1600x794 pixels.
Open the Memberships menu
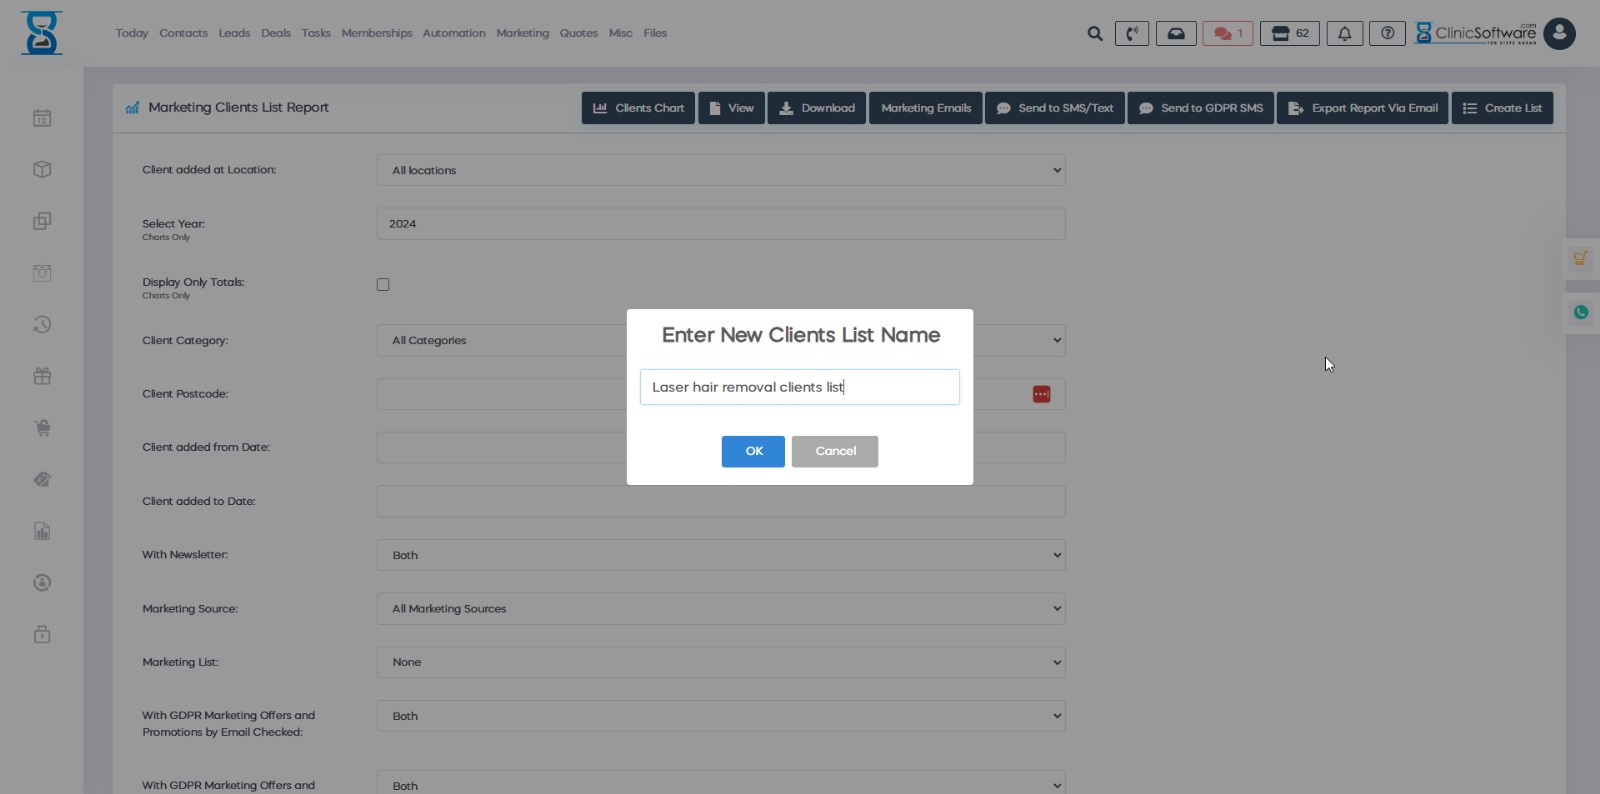tap(376, 33)
